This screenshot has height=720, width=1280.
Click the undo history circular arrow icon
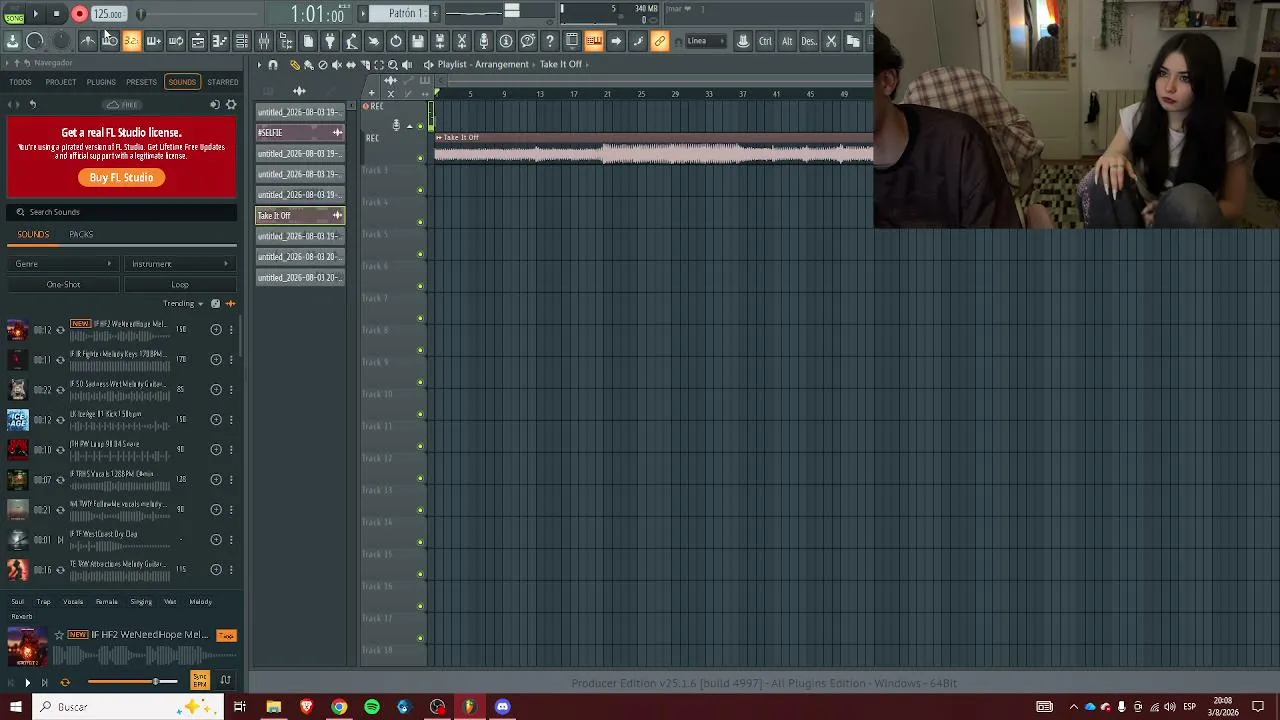point(396,41)
